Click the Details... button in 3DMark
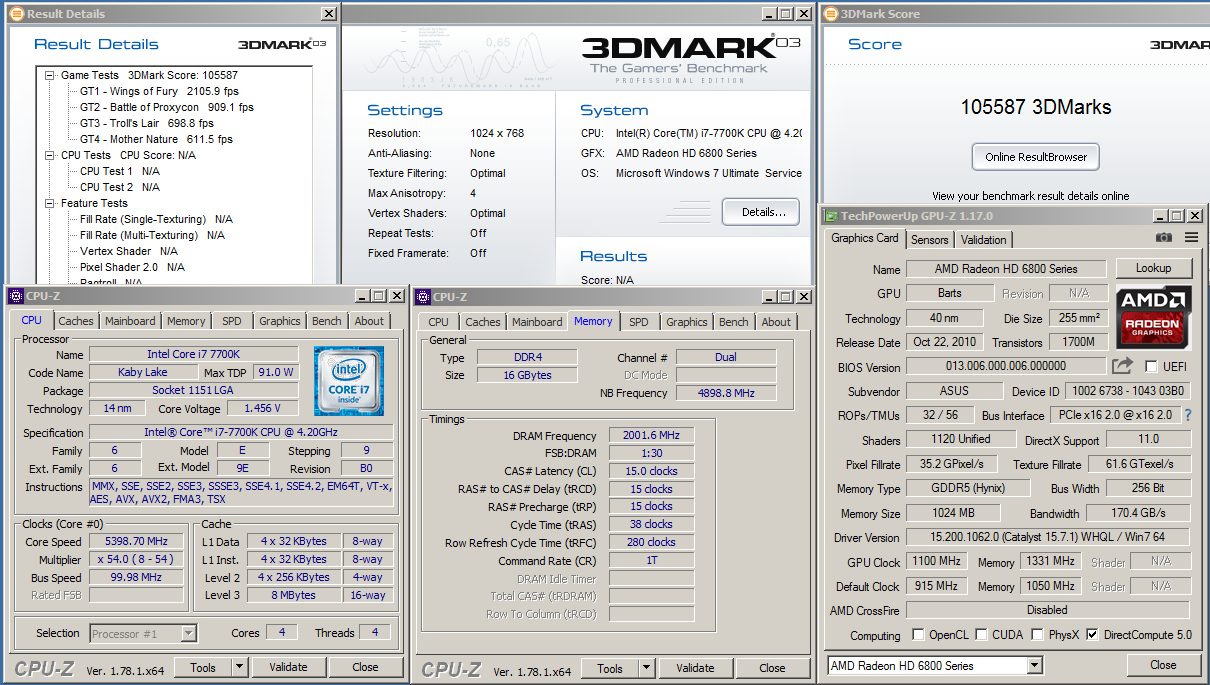1210x685 pixels. pyautogui.click(x=761, y=212)
